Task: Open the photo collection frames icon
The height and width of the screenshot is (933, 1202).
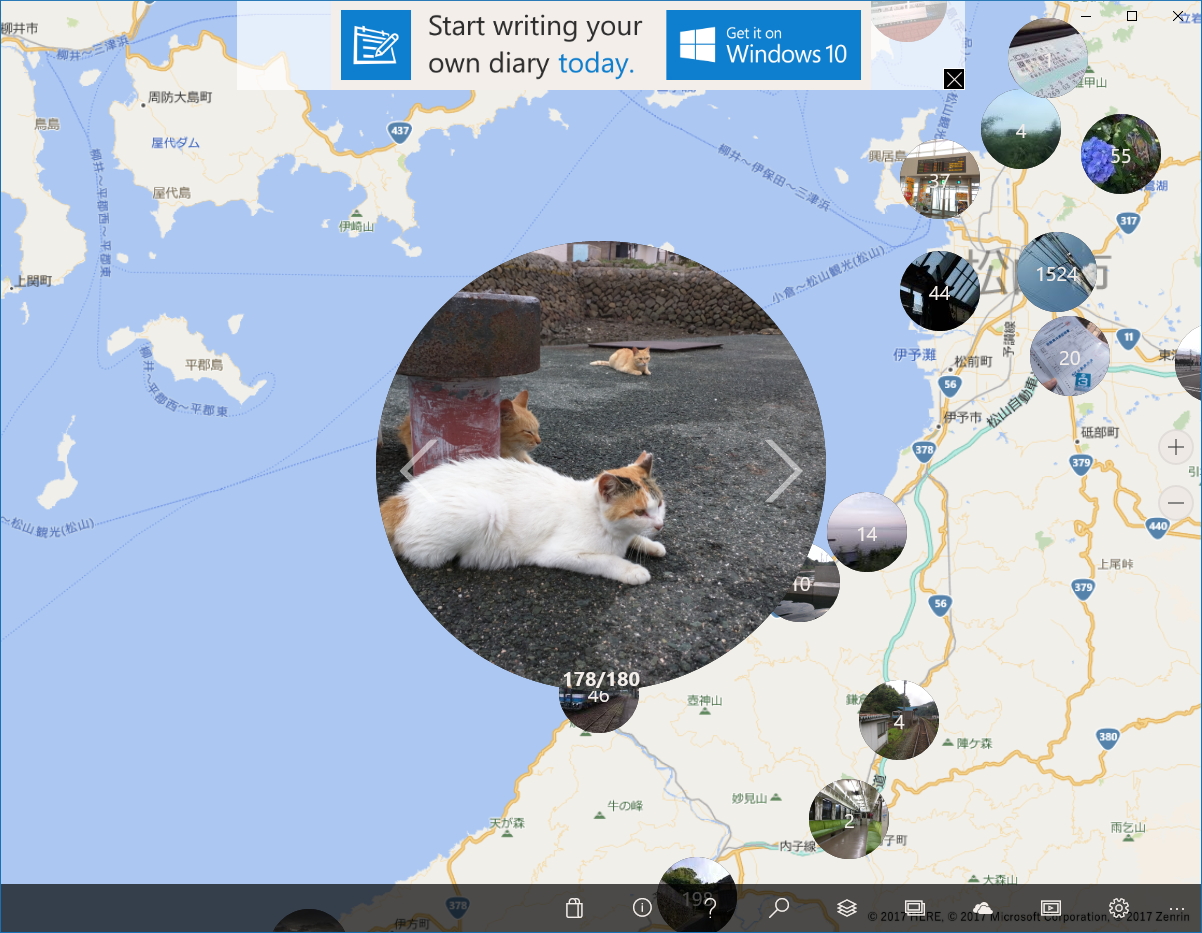Action: click(914, 908)
